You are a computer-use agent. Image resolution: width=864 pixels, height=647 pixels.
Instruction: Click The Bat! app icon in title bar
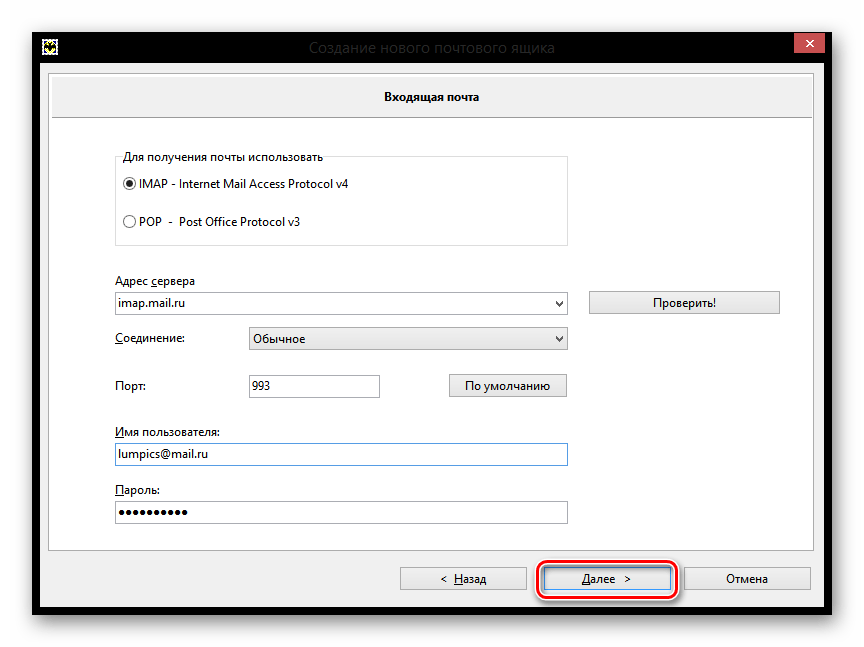[x=48, y=47]
